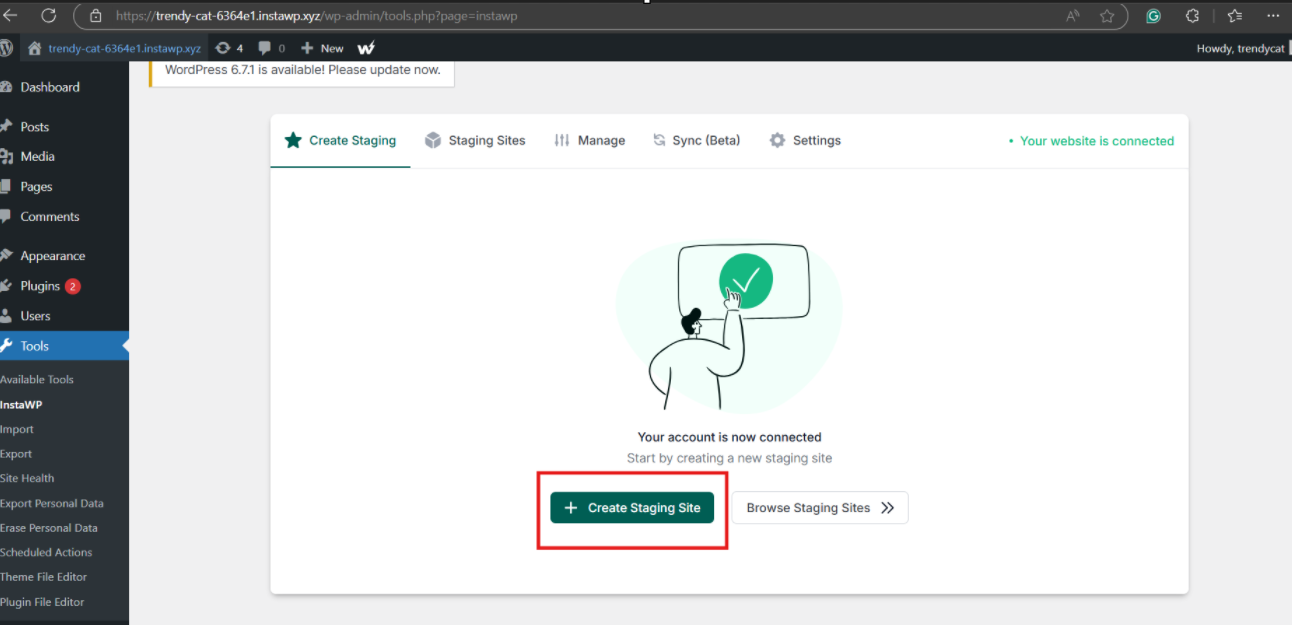Open the browser extensions puzzle icon

[x=1192, y=16]
